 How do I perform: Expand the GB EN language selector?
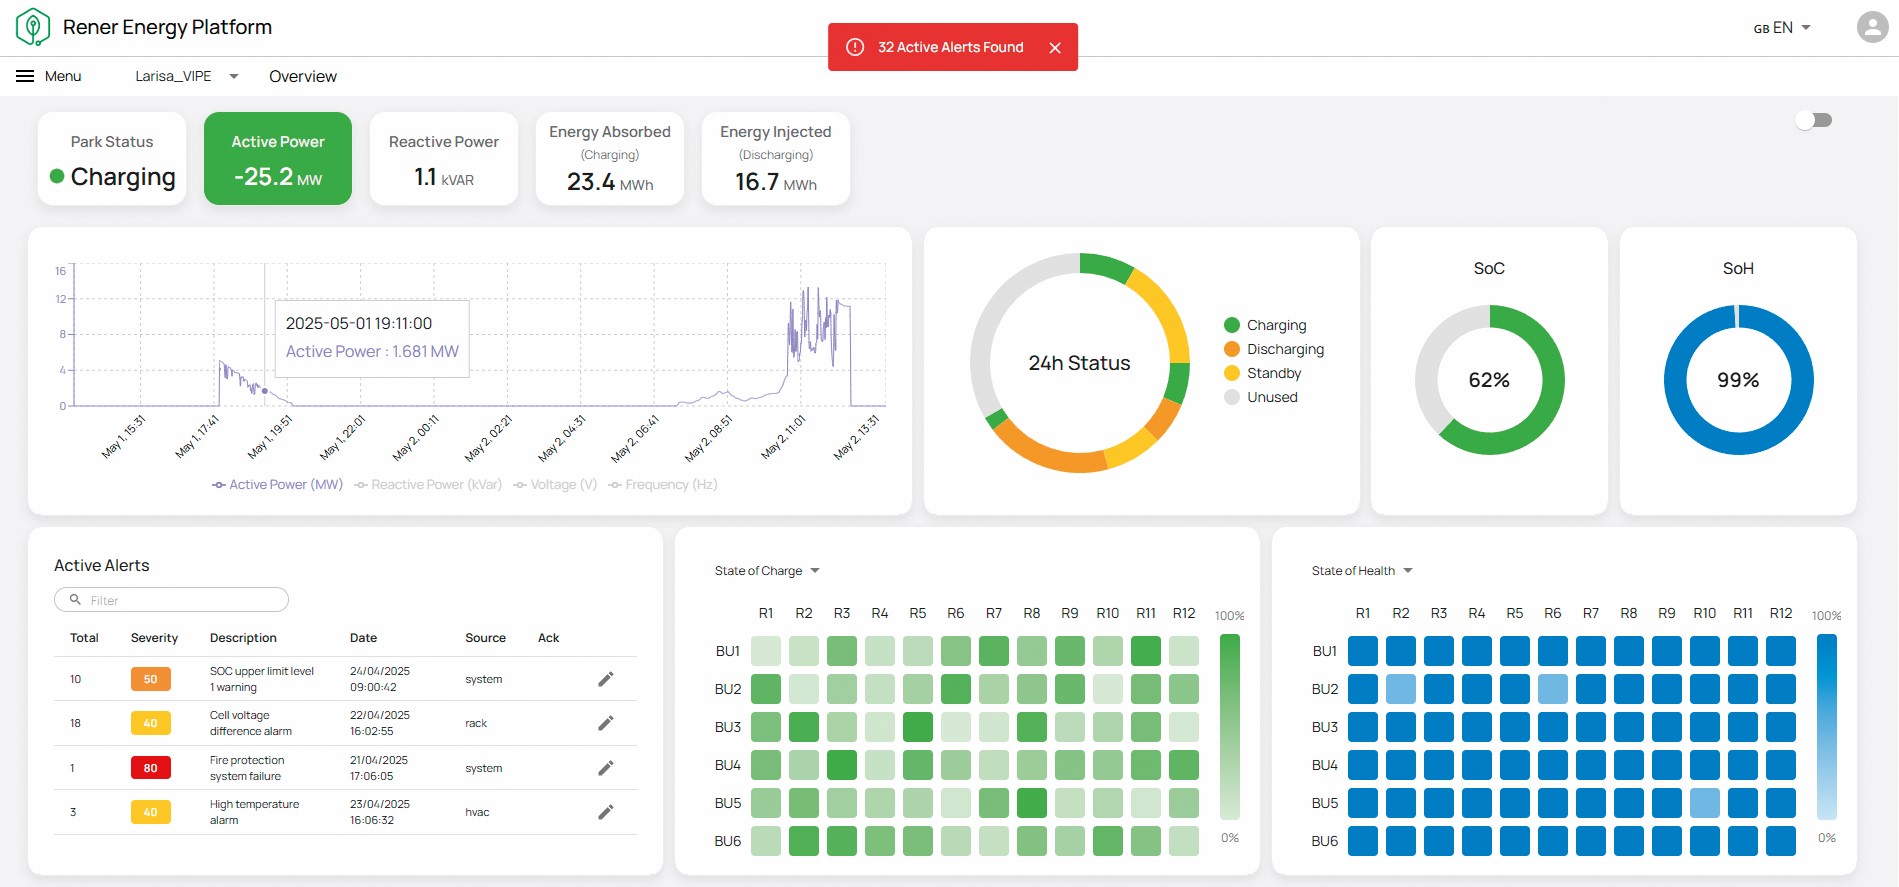click(1782, 28)
